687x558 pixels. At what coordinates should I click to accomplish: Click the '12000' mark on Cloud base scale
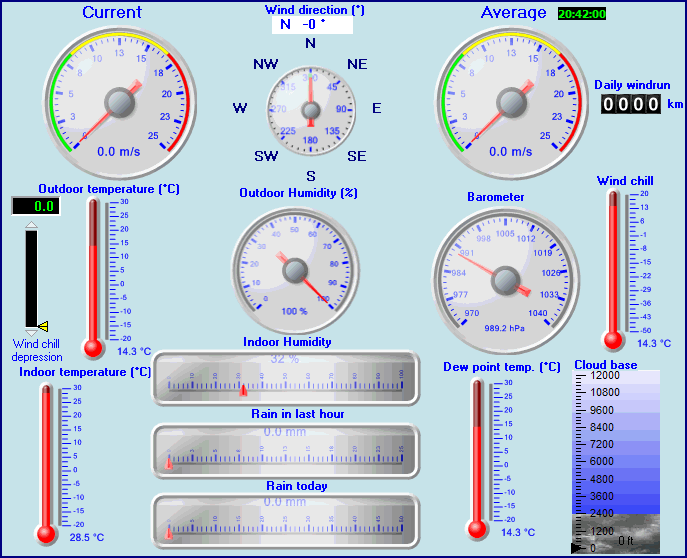[605, 375]
